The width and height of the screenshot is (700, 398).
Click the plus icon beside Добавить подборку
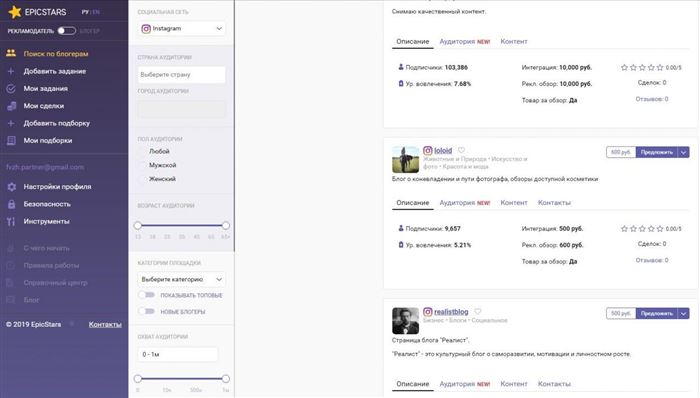coord(11,123)
